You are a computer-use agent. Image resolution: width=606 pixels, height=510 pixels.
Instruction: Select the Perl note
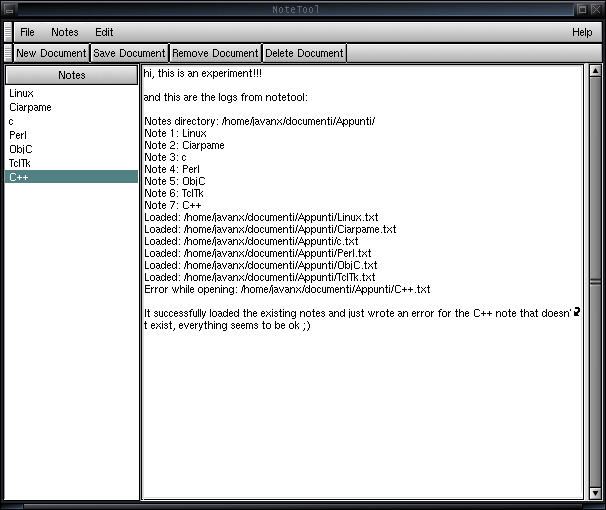(18, 135)
